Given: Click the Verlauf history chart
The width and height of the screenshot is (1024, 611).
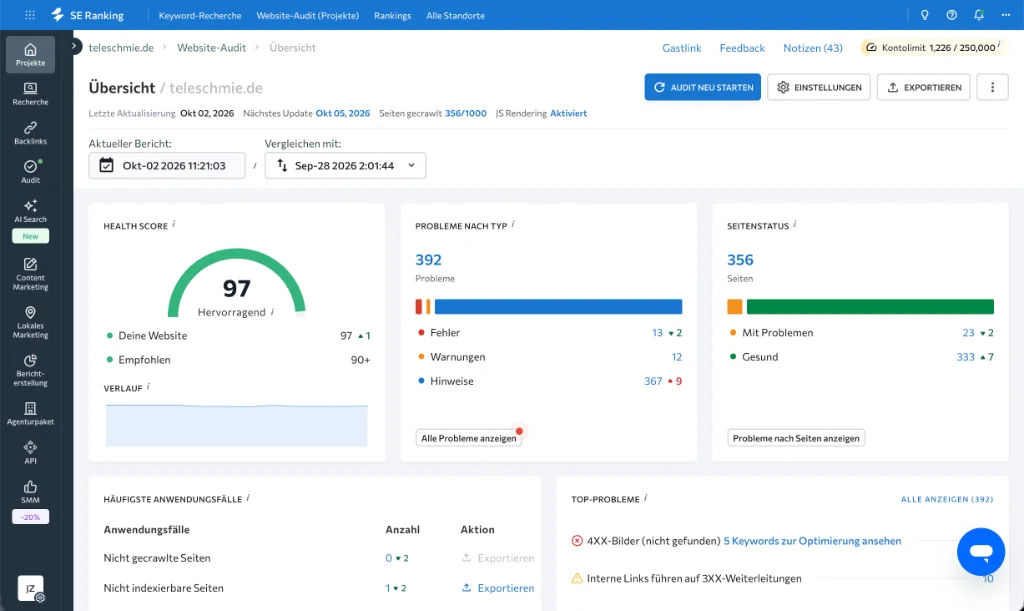Looking at the screenshot, I should point(236,425).
